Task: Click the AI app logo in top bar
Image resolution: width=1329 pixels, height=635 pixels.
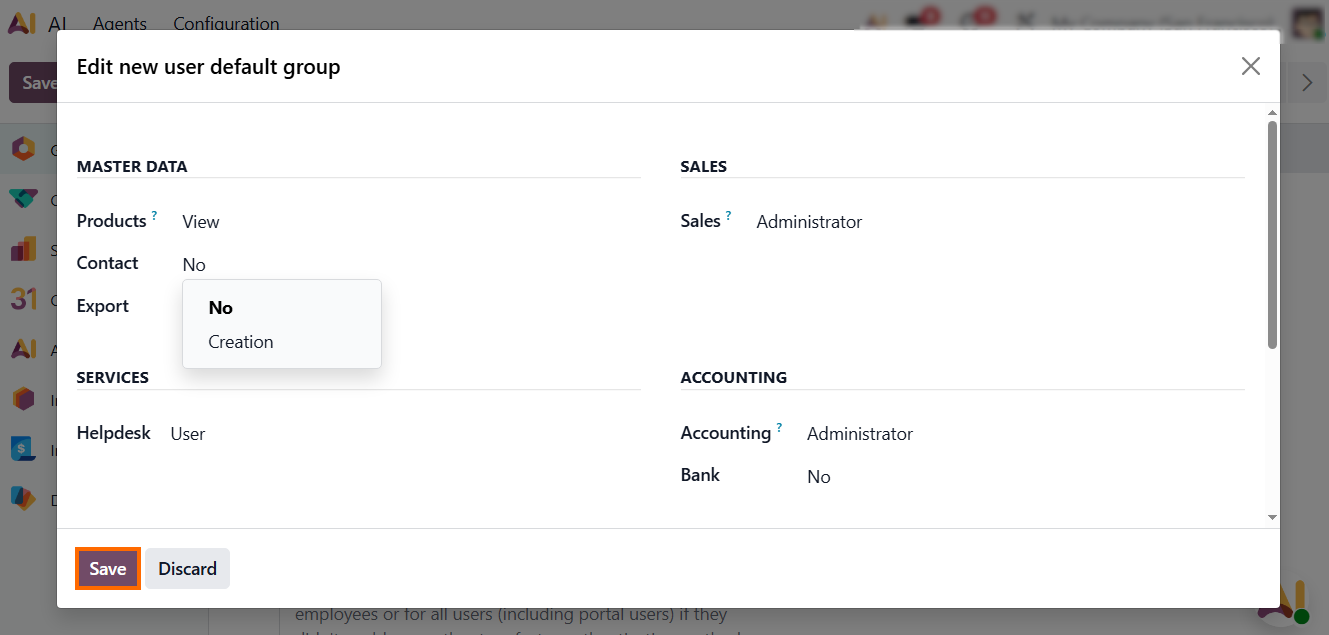Action: (22, 24)
